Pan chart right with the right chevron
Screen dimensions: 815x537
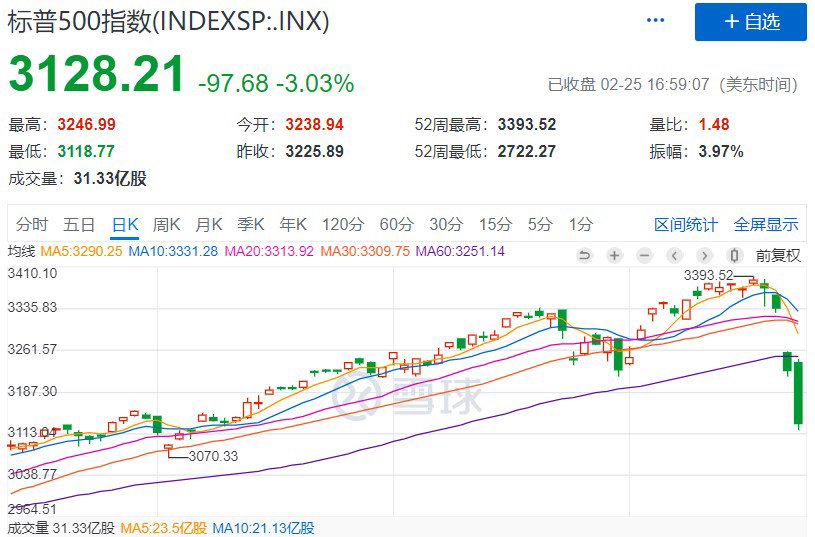(x=704, y=255)
